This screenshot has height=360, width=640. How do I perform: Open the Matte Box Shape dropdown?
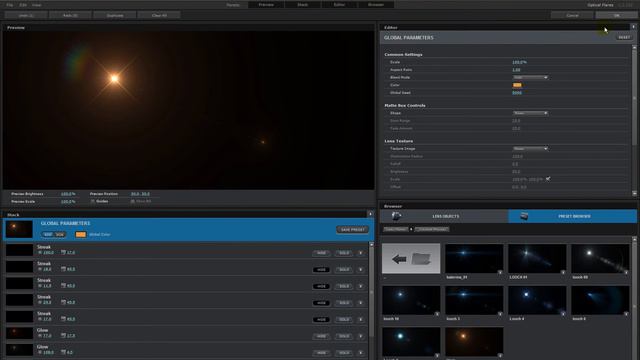[x=530, y=113]
